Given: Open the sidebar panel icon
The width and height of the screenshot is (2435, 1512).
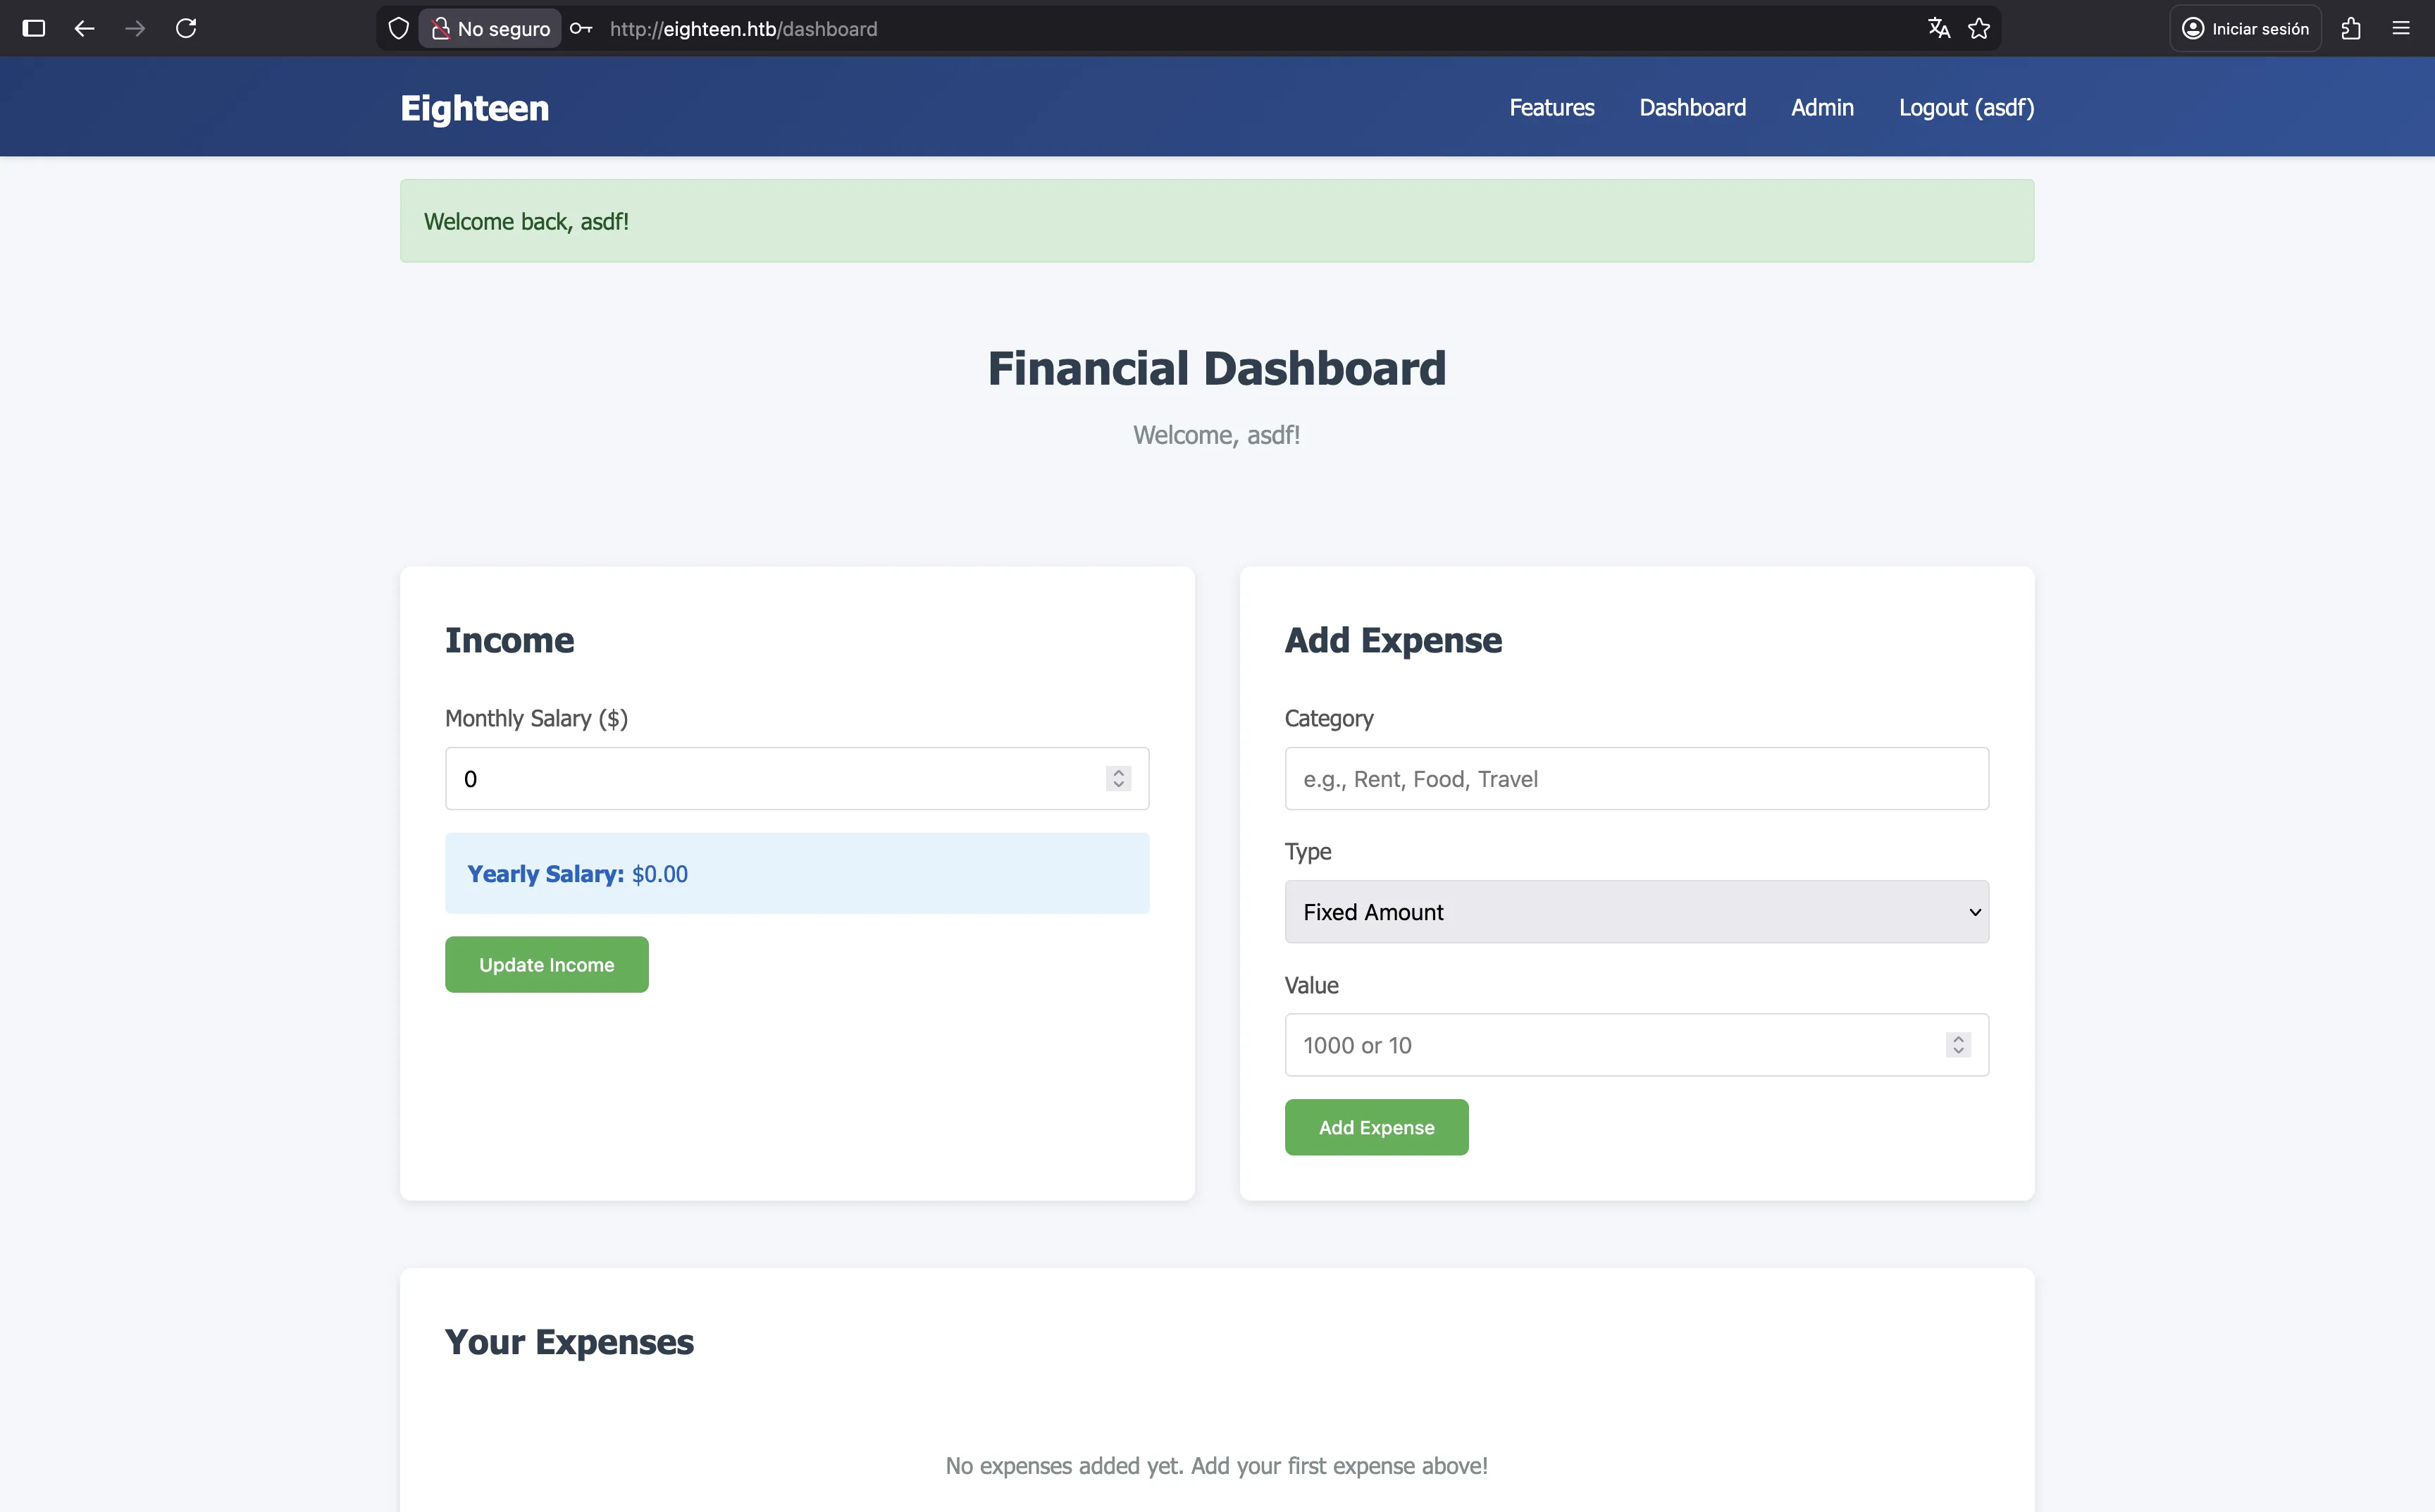Looking at the screenshot, I should [x=34, y=29].
